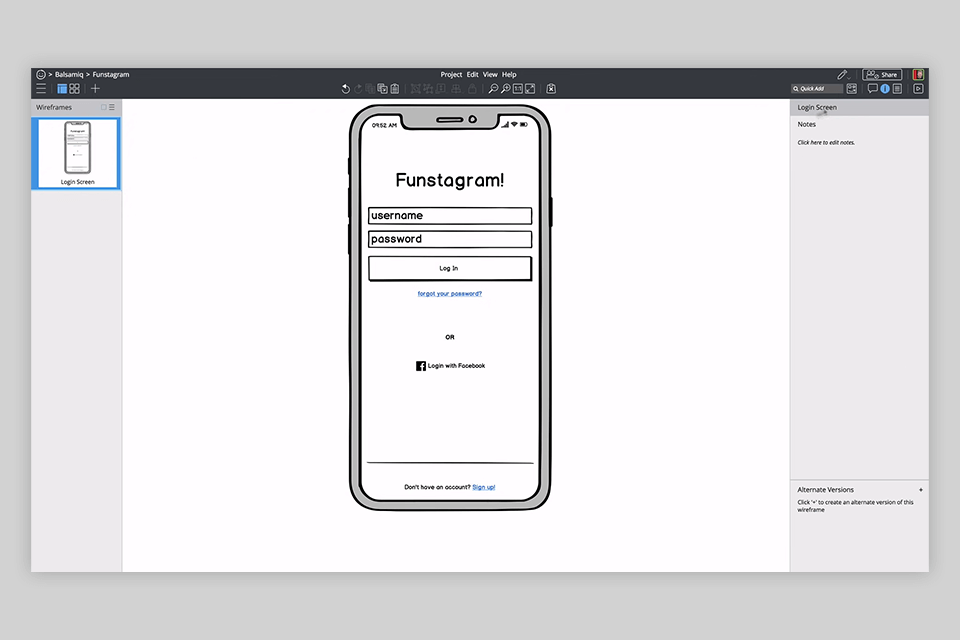Image resolution: width=960 pixels, height=640 pixels.
Task: Click the Duplicate icon in toolbar
Action: click(383, 89)
